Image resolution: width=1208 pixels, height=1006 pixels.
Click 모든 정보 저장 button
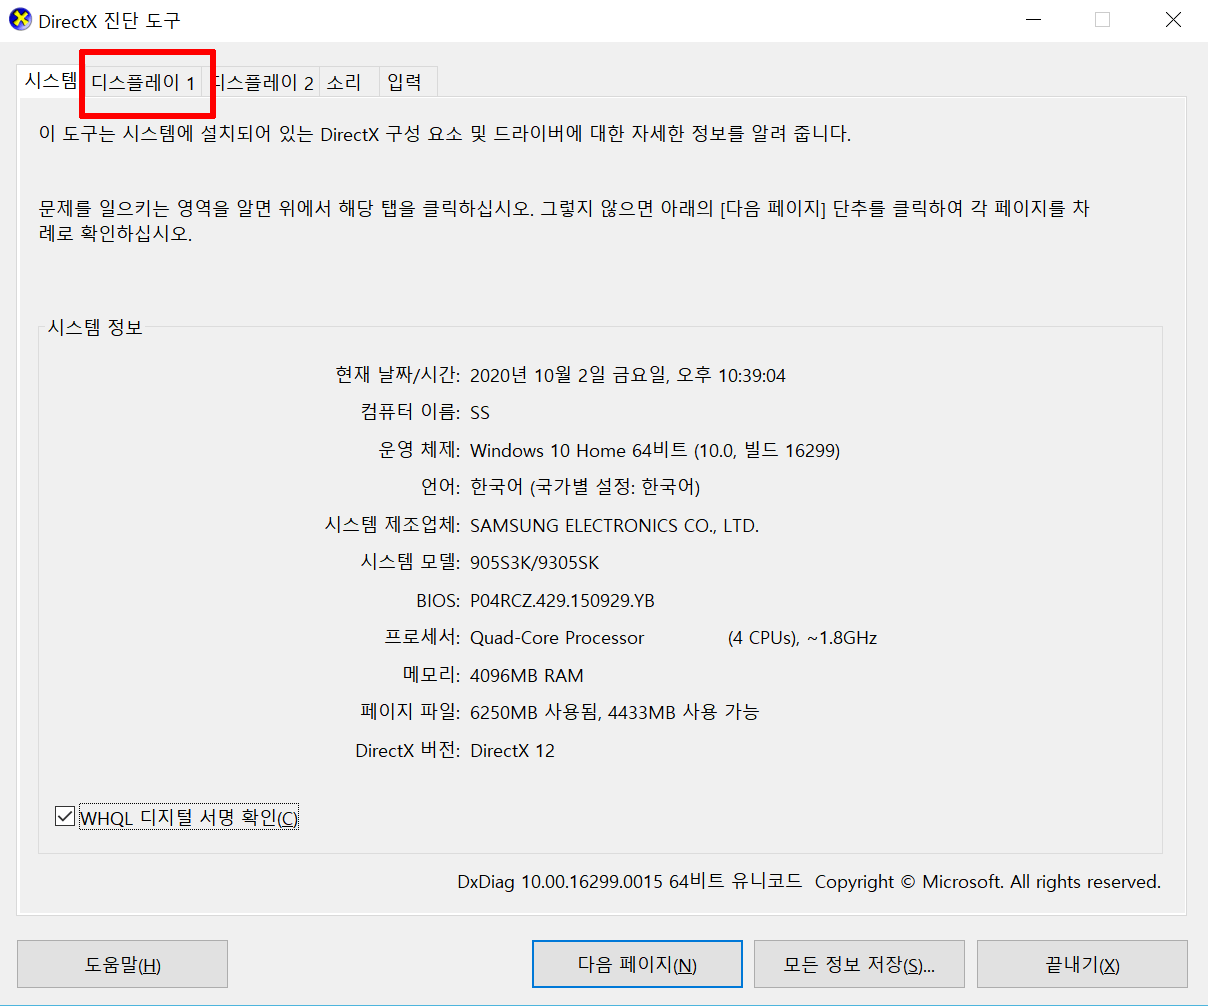[859, 964]
